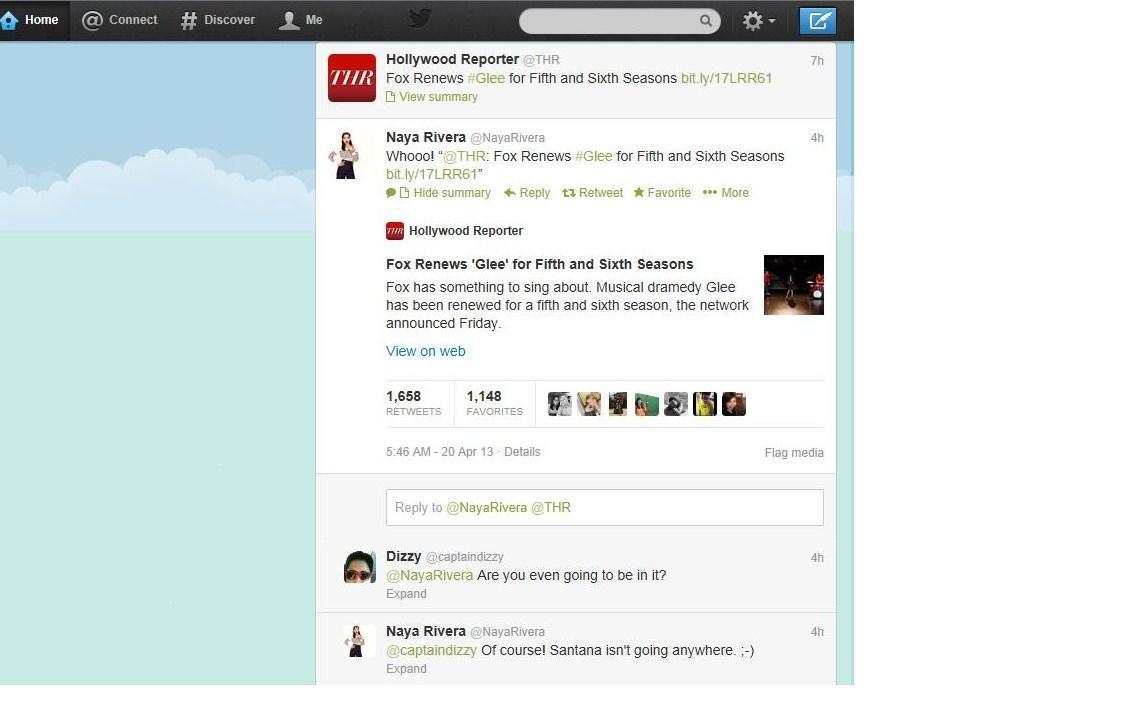Click 7h timestamp on THR tweet
This screenshot has height=707, width=1128.
817,60
